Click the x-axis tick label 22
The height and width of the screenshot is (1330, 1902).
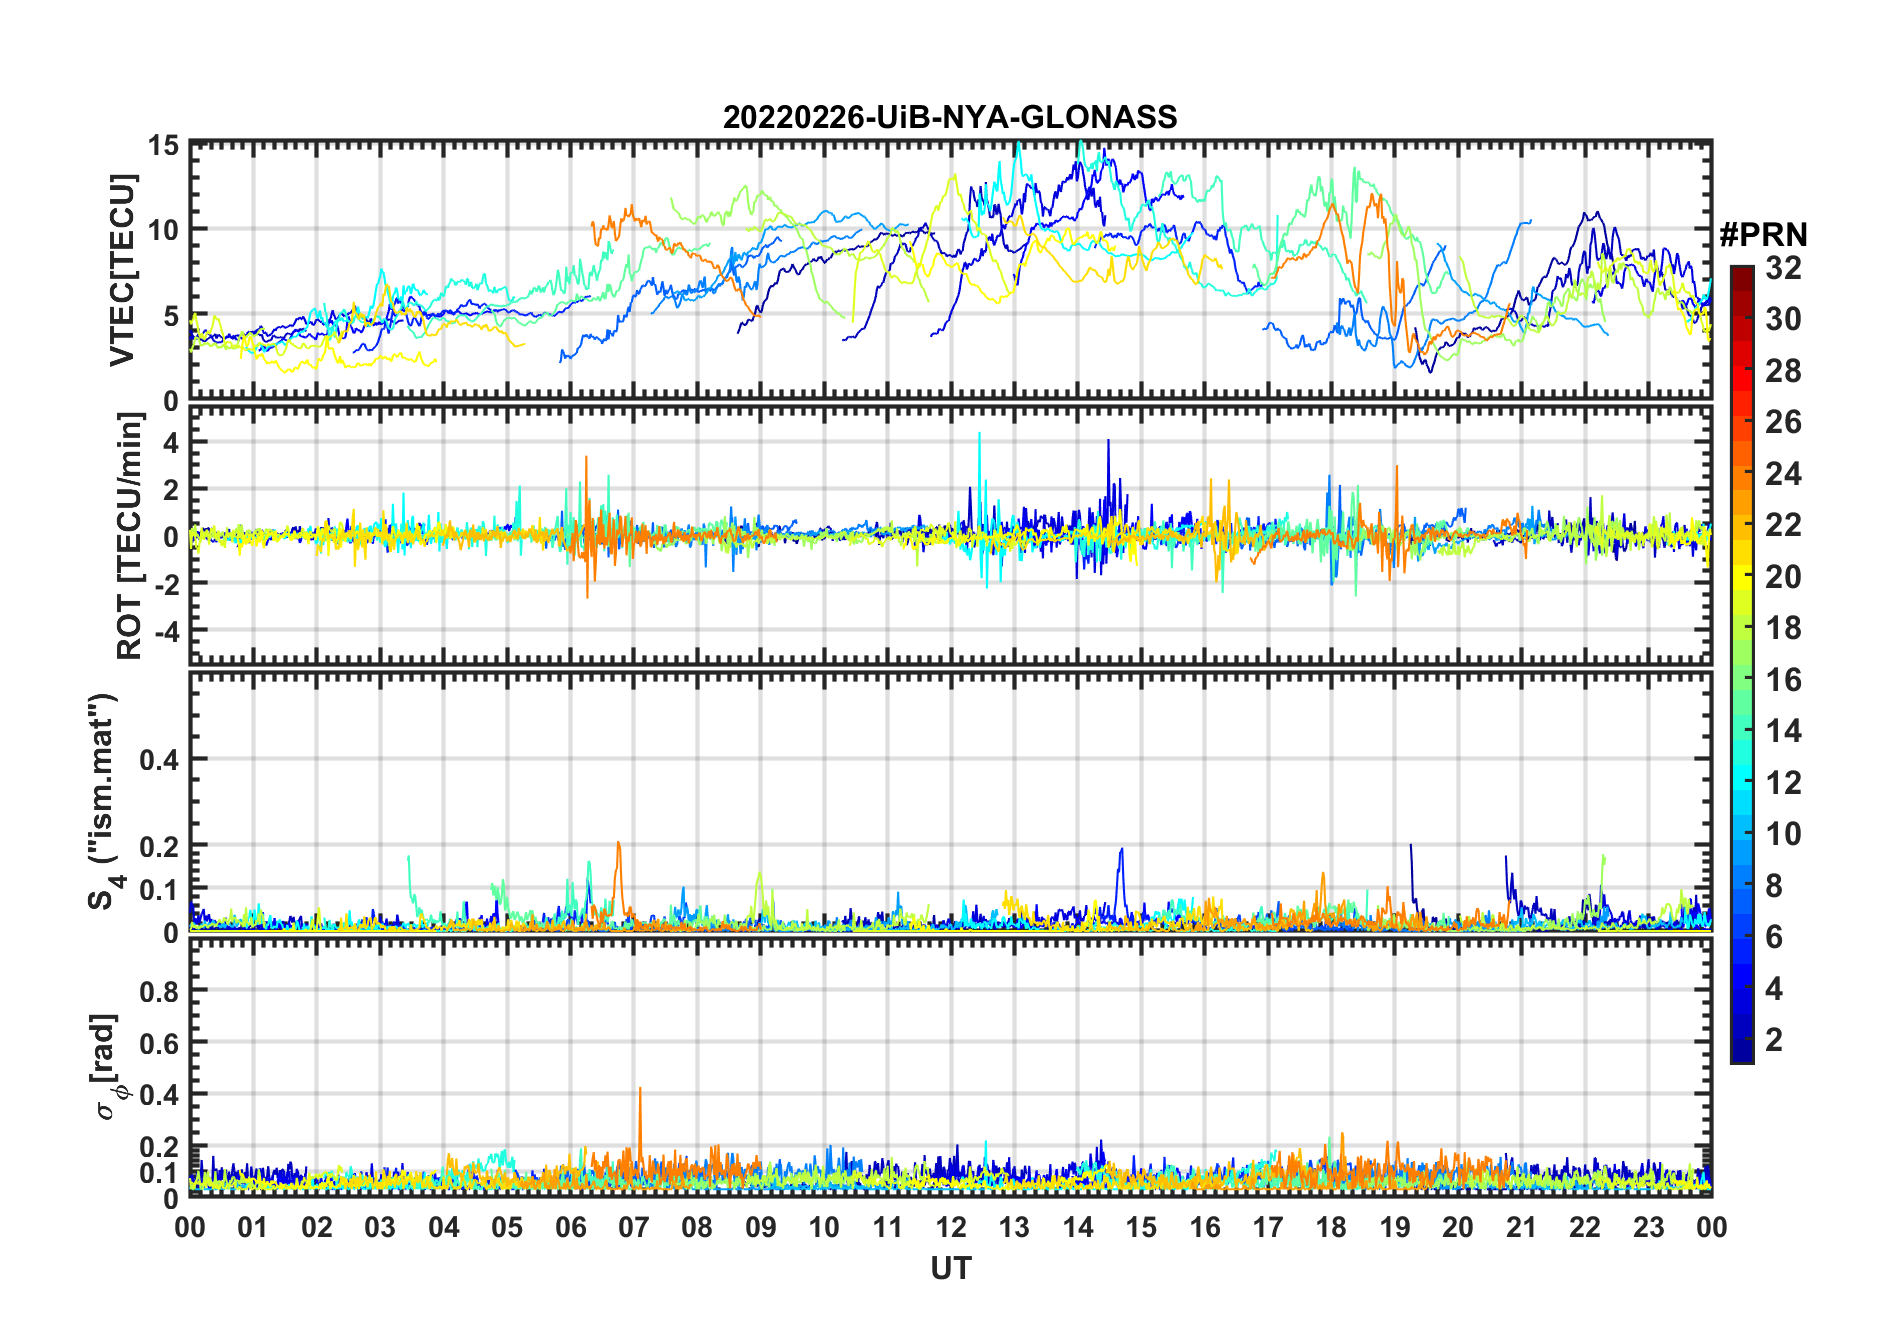1585,1227
